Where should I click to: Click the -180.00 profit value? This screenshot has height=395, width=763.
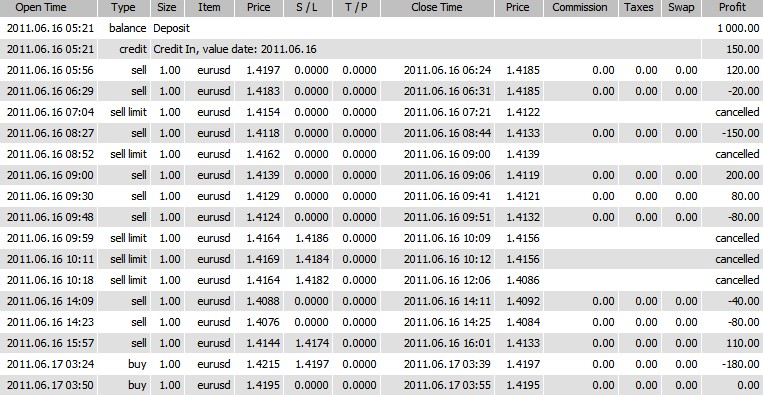pos(741,363)
